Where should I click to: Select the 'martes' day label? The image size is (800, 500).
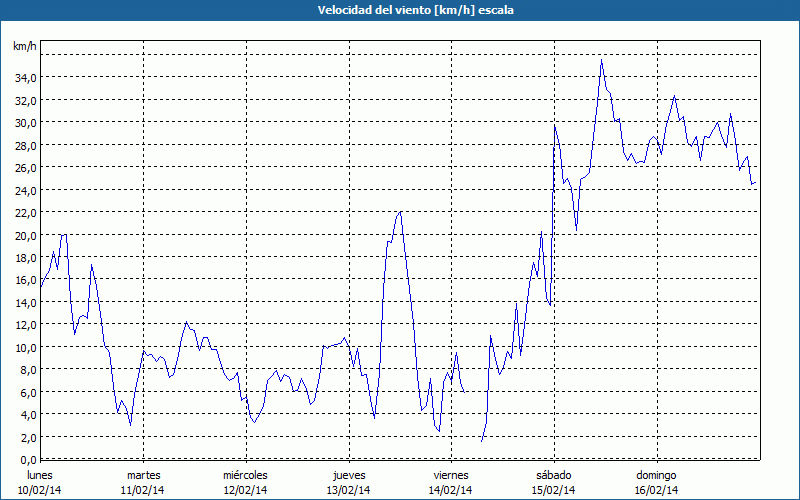point(143,475)
